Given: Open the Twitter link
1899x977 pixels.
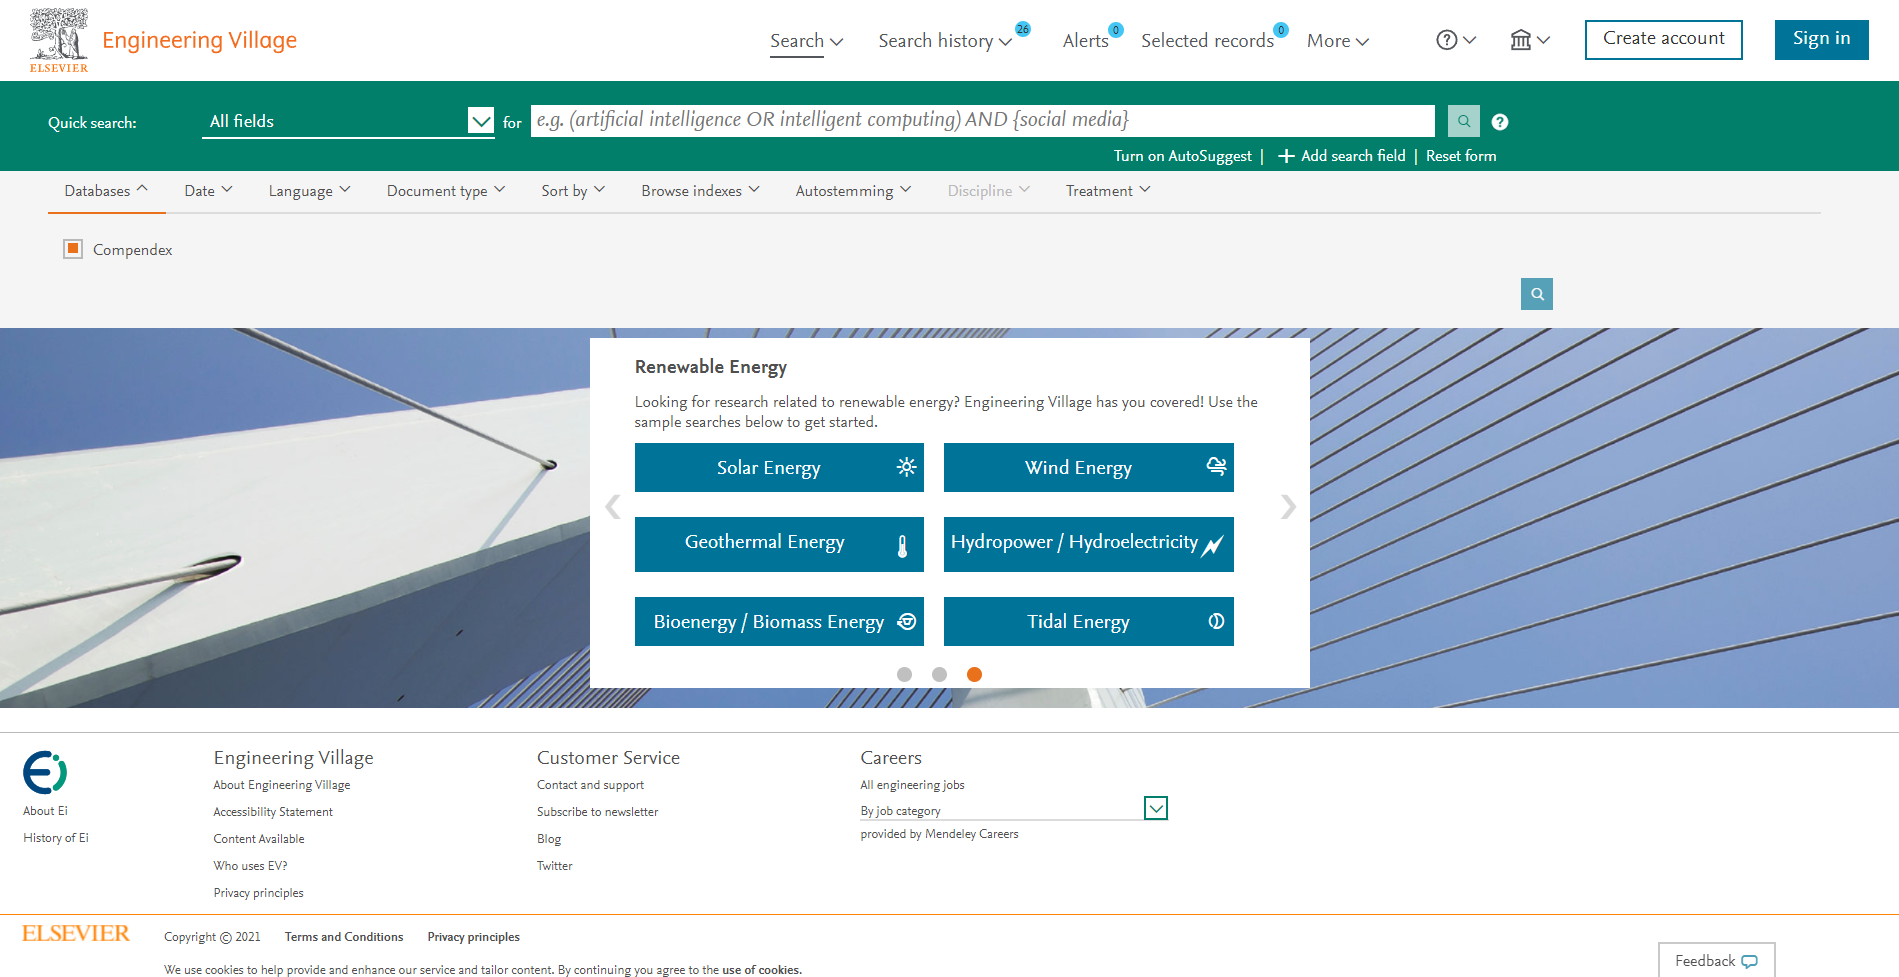Looking at the screenshot, I should click(x=555, y=866).
